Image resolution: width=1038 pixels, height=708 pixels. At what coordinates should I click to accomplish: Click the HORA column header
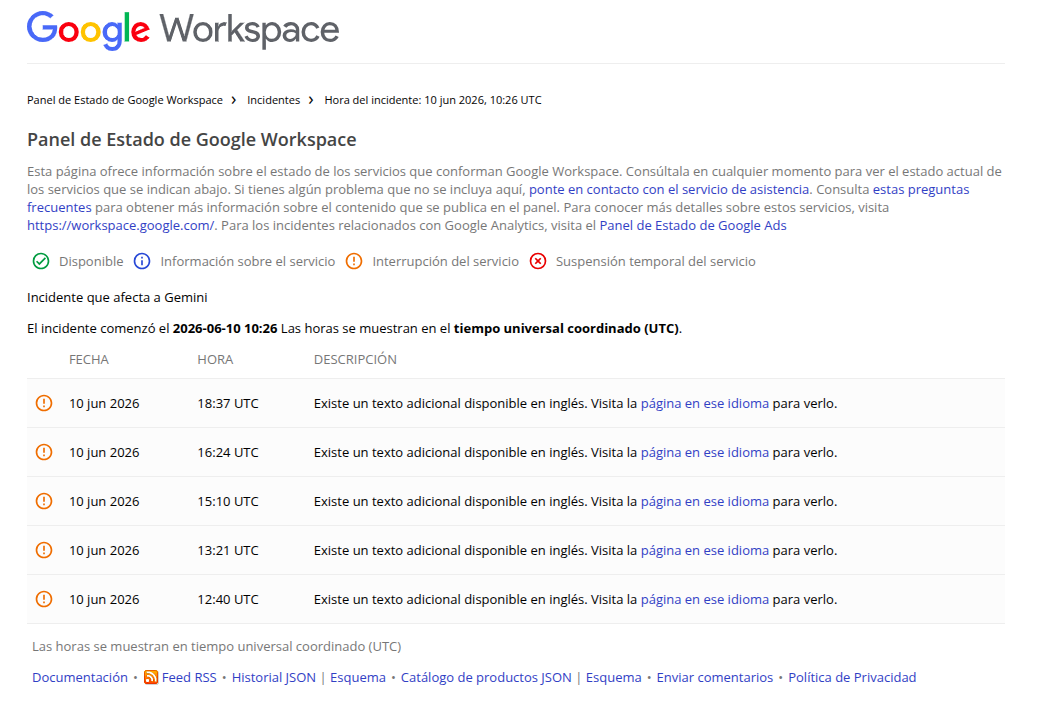pos(215,359)
